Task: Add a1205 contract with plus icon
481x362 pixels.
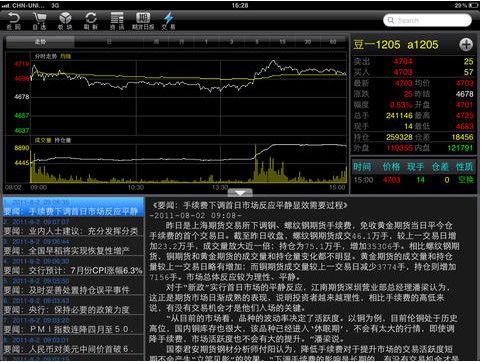Action: click(x=466, y=45)
